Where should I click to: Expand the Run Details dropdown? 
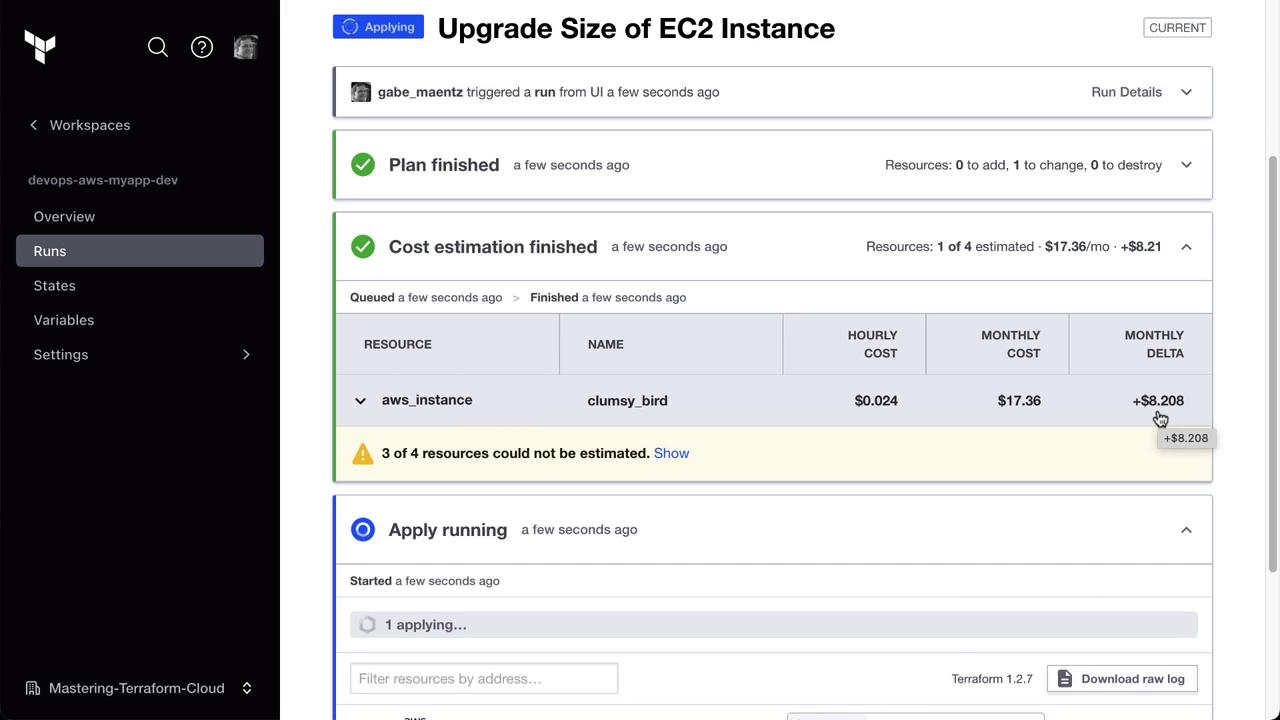click(1186, 92)
